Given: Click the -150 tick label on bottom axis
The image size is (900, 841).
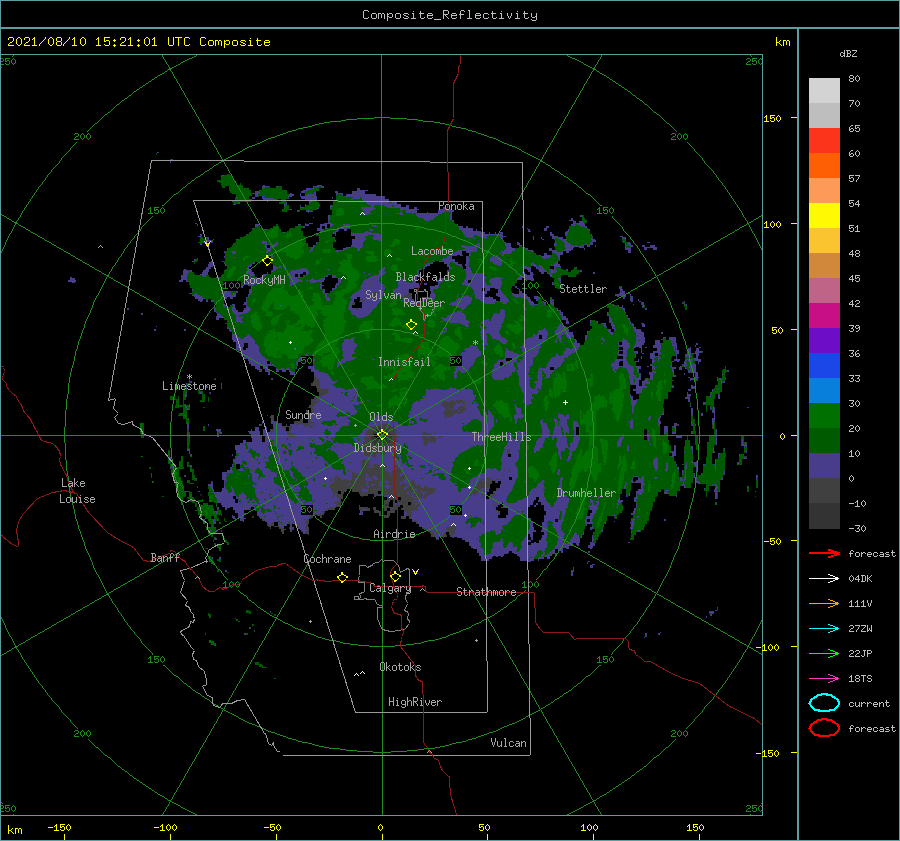Looking at the screenshot, I should point(59,827).
